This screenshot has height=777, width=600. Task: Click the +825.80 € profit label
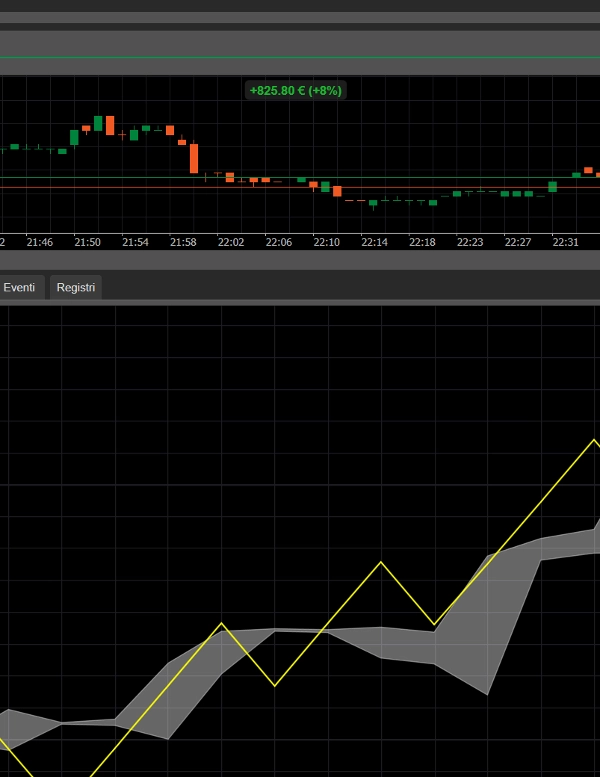click(295, 90)
